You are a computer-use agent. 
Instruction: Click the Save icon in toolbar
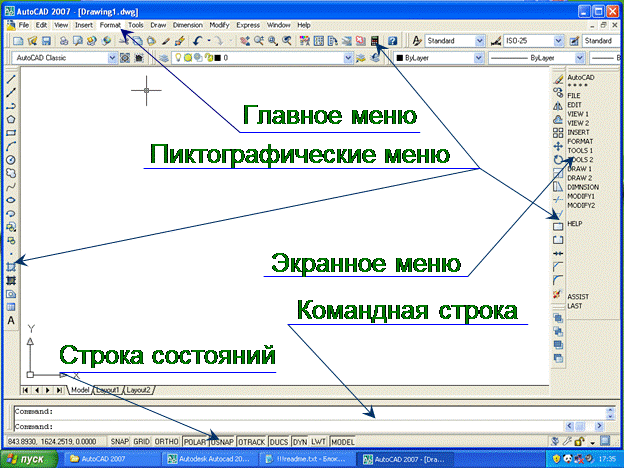click(x=46, y=41)
